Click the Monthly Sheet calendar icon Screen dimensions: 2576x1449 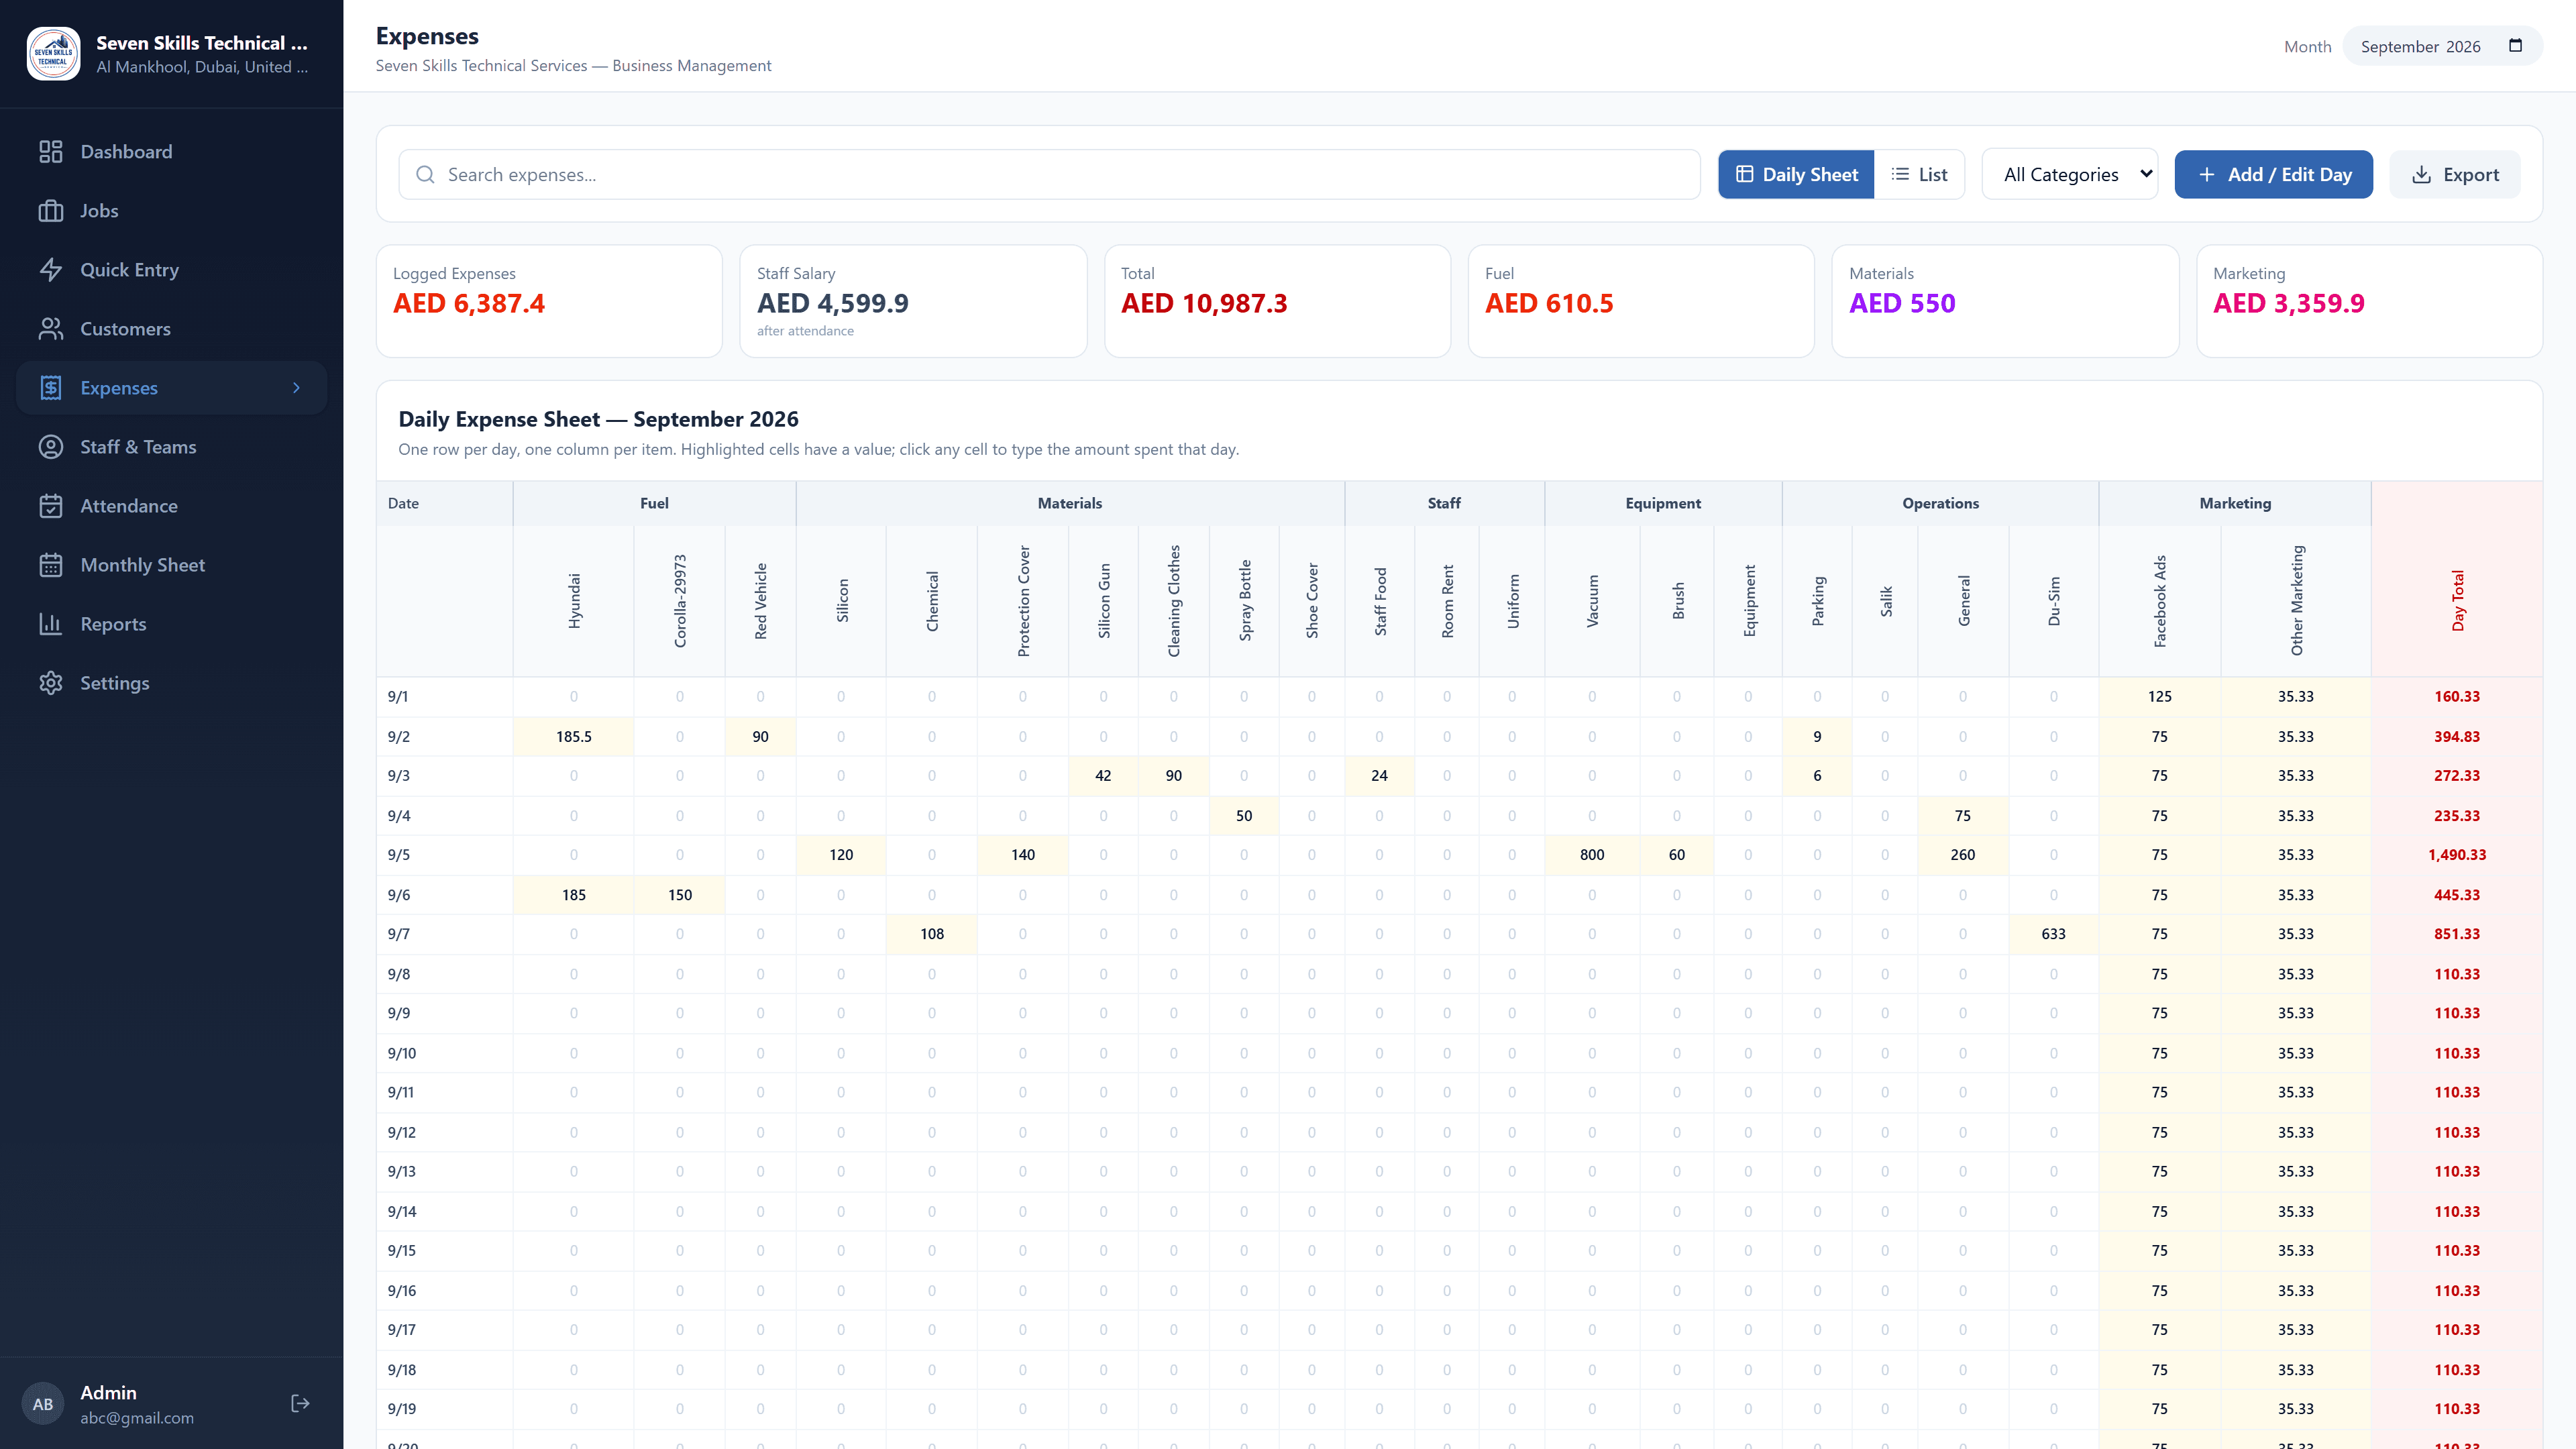pyautogui.click(x=51, y=565)
